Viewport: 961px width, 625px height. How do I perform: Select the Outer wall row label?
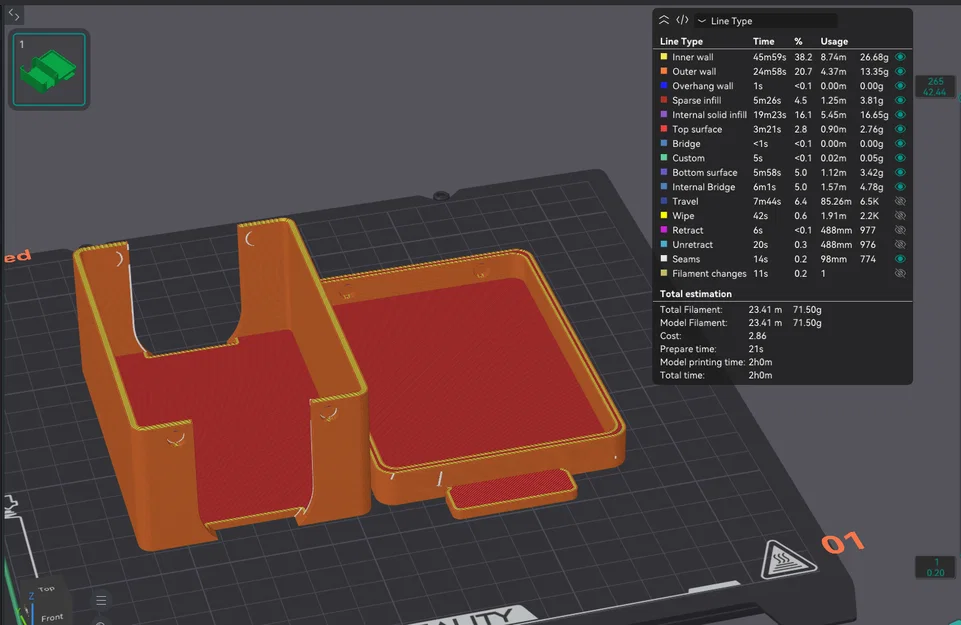pos(694,71)
